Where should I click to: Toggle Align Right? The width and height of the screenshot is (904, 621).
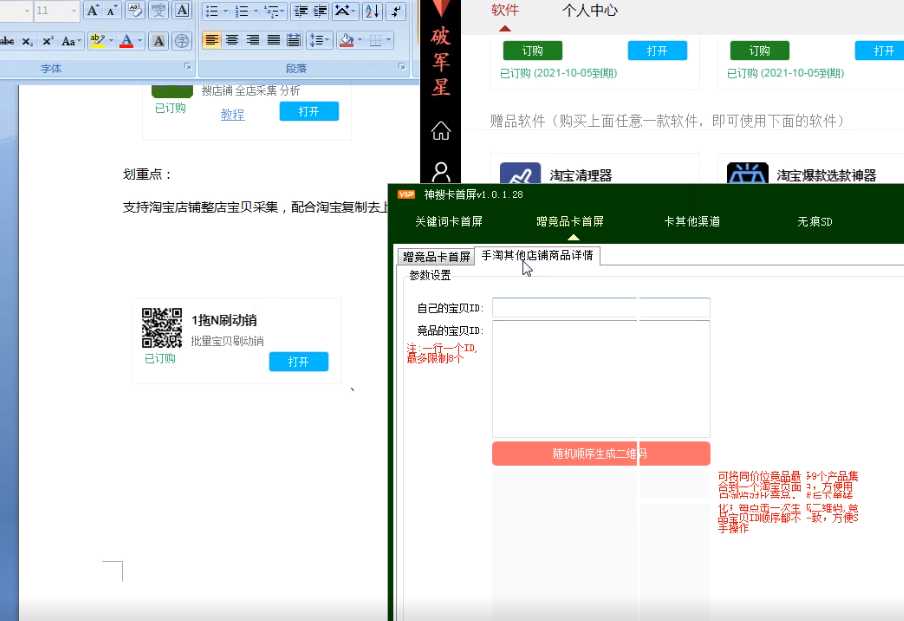point(253,40)
